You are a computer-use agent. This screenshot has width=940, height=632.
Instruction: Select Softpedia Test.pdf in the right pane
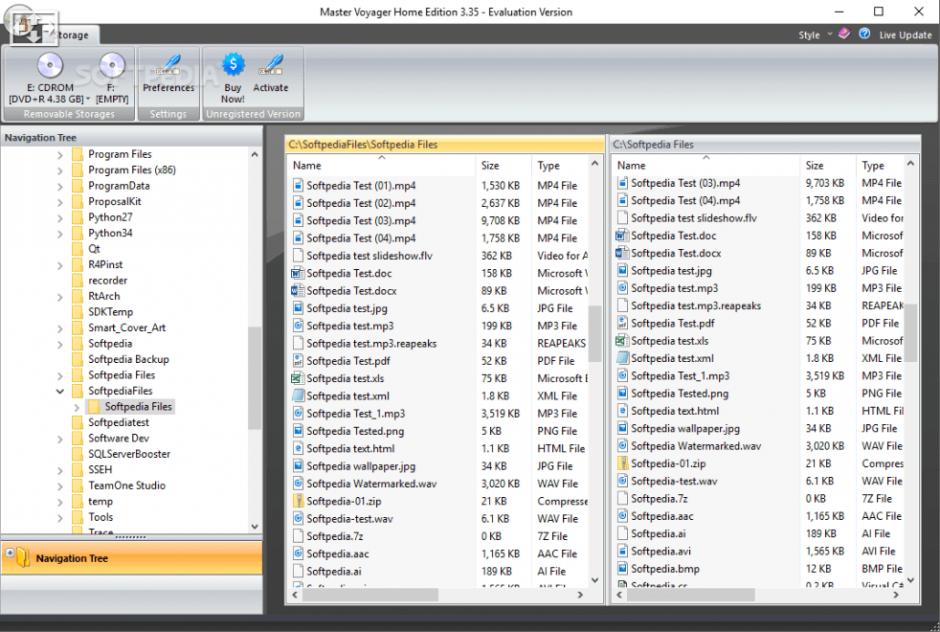coord(672,323)
